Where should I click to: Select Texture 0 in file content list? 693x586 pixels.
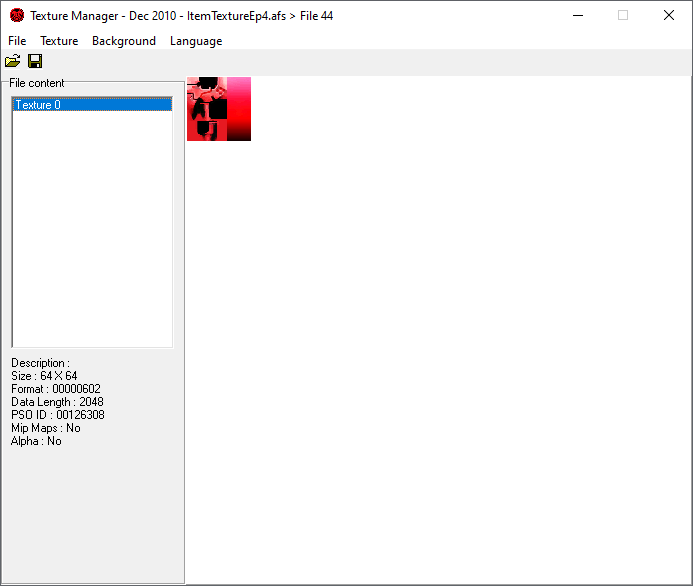92,105
